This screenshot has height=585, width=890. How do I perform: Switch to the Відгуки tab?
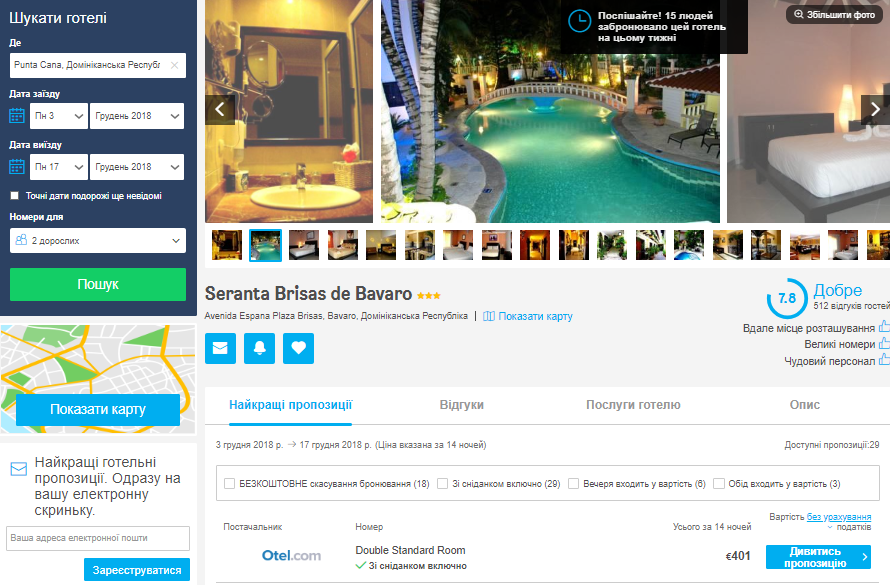click(x=461, y=405)
